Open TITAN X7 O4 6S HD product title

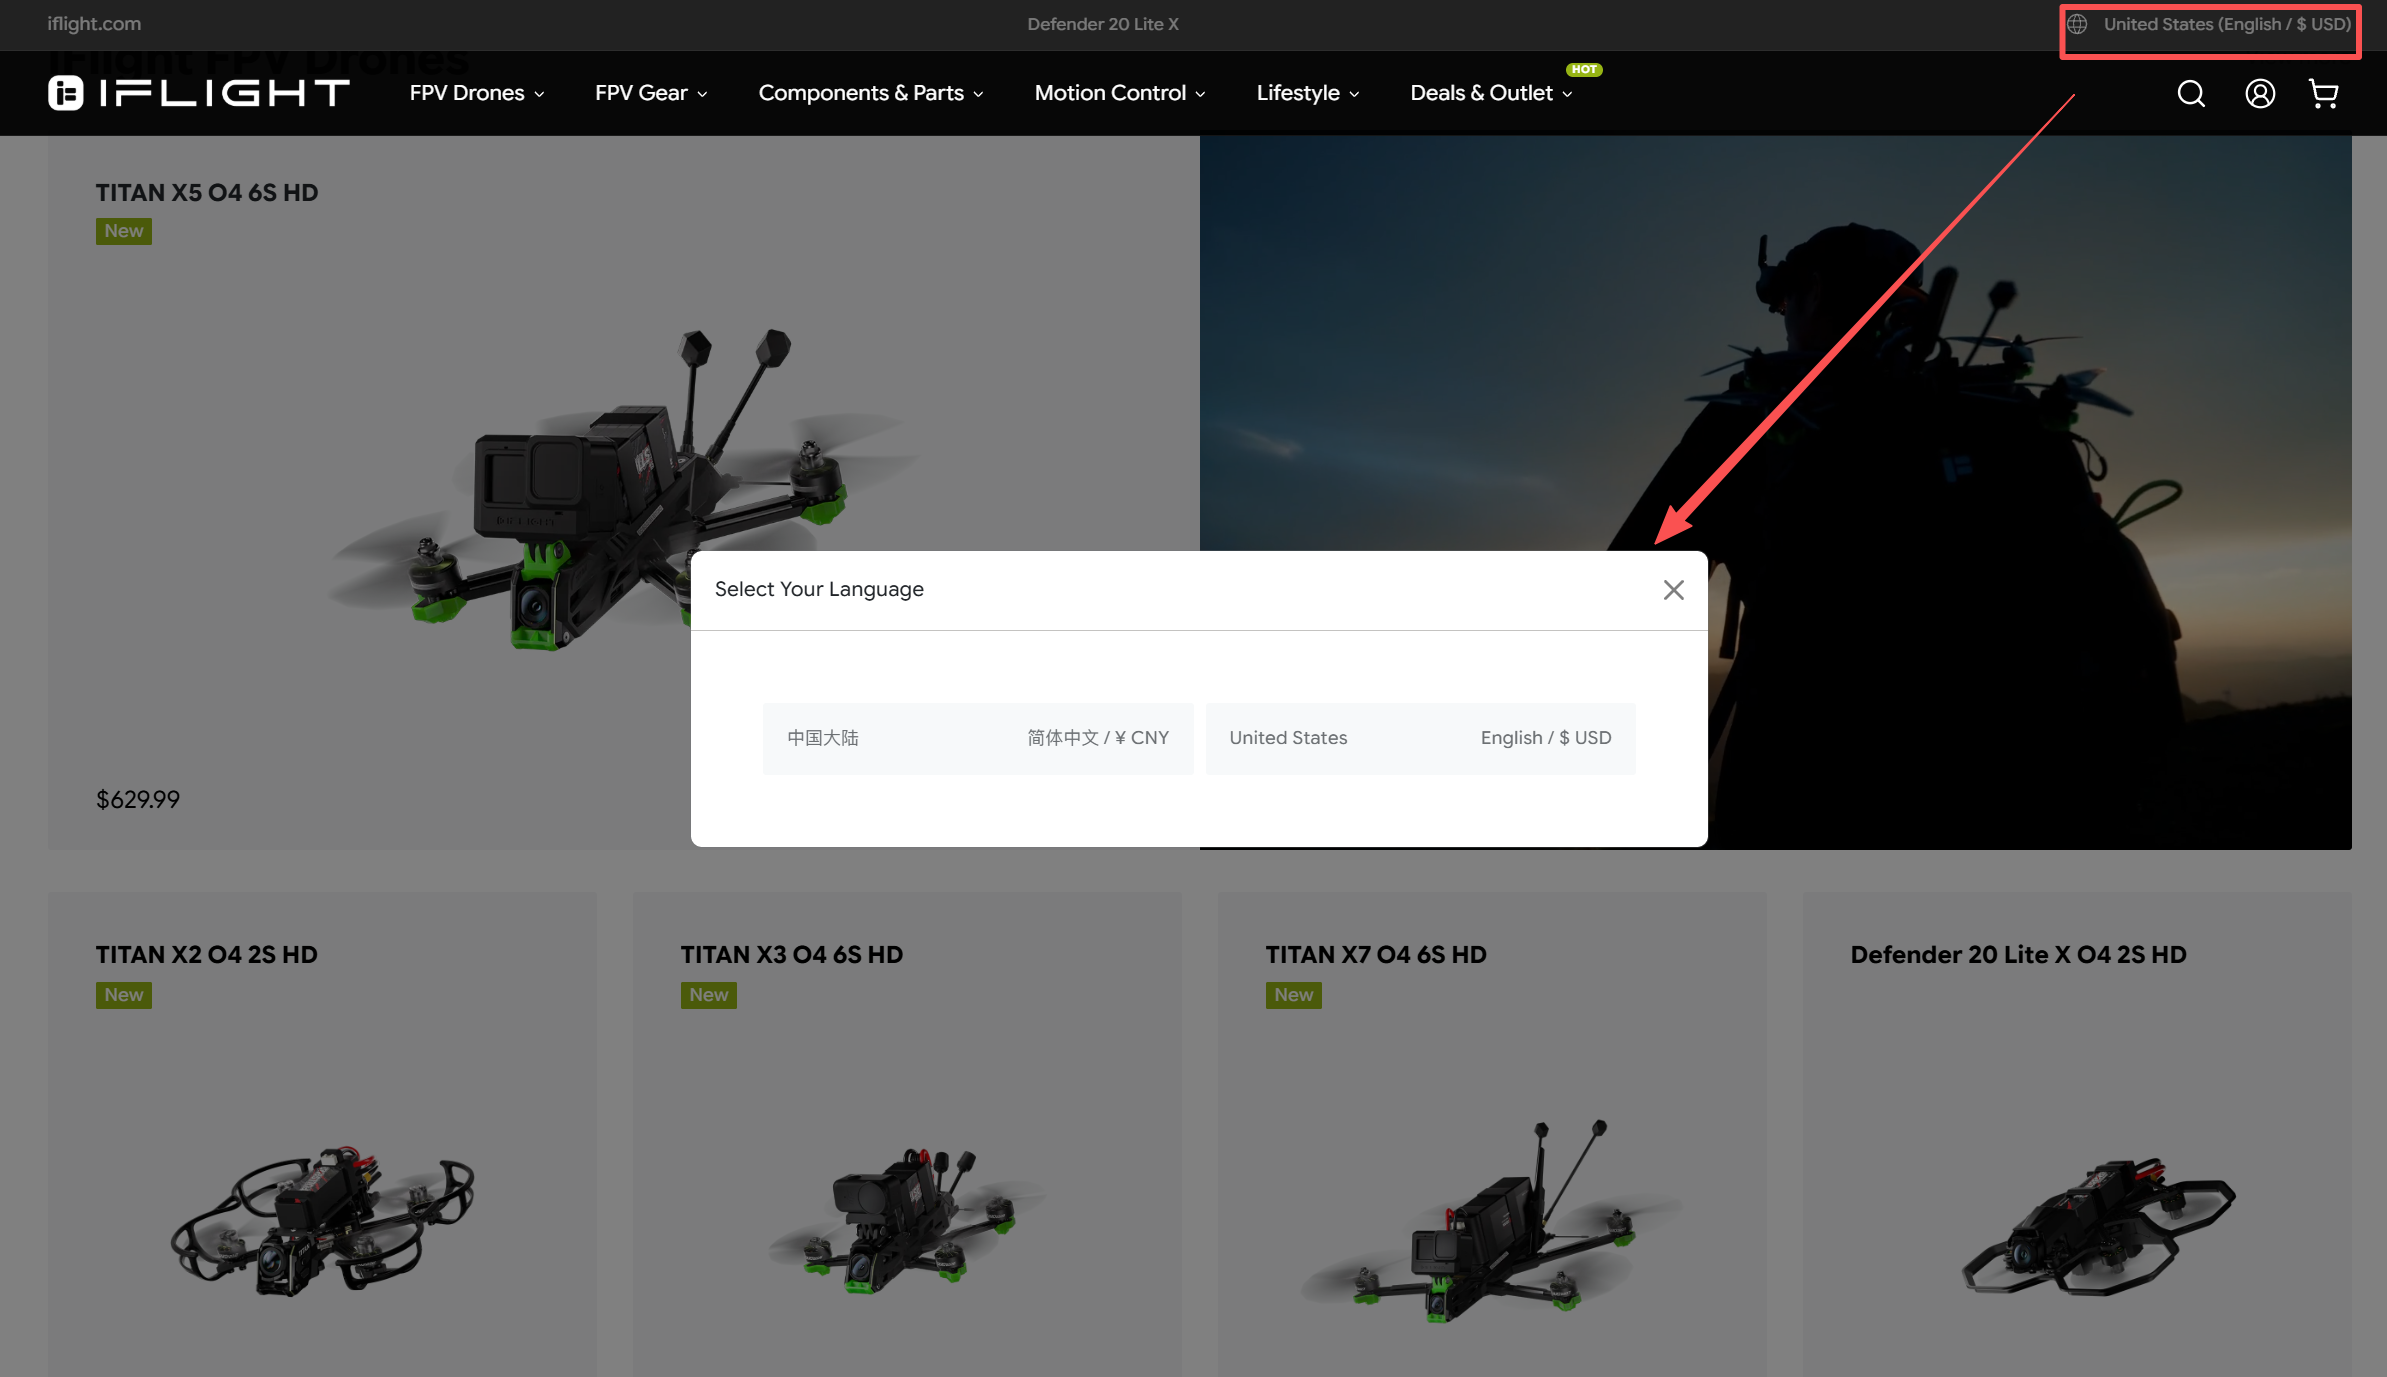[x=1376, y=955]
